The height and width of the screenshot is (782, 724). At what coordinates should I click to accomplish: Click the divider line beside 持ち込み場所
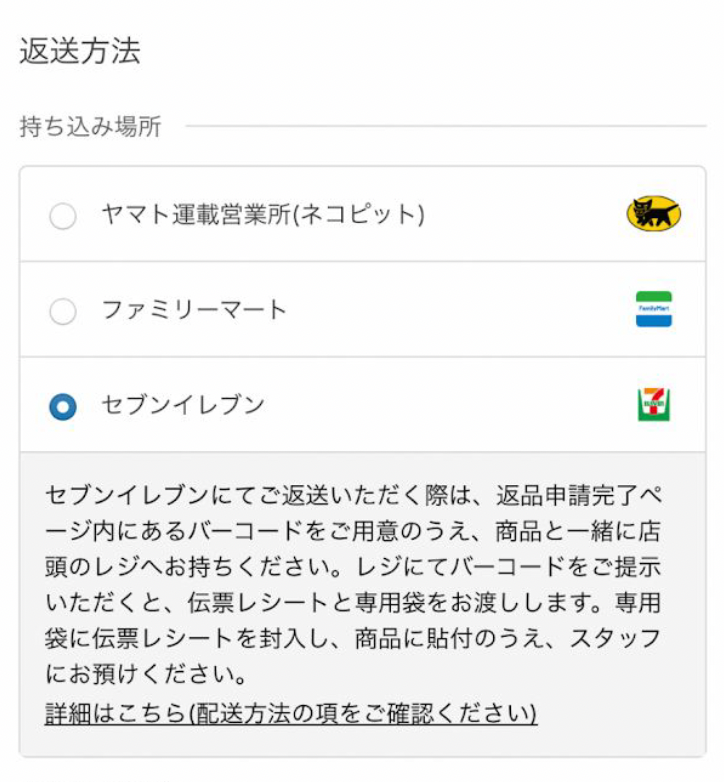(446, 126)
